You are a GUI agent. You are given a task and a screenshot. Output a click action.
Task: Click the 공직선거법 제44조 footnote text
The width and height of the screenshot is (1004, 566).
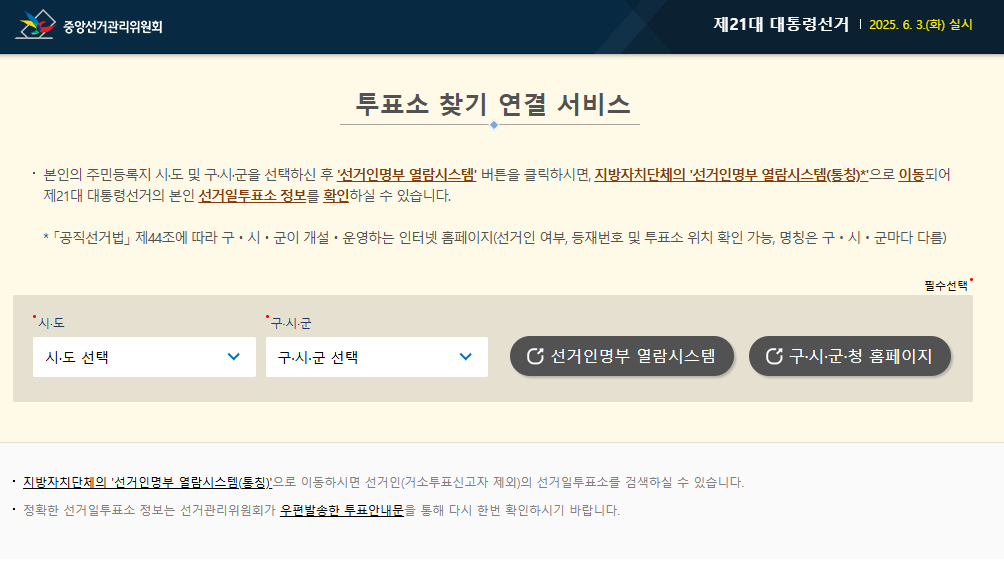495,238
